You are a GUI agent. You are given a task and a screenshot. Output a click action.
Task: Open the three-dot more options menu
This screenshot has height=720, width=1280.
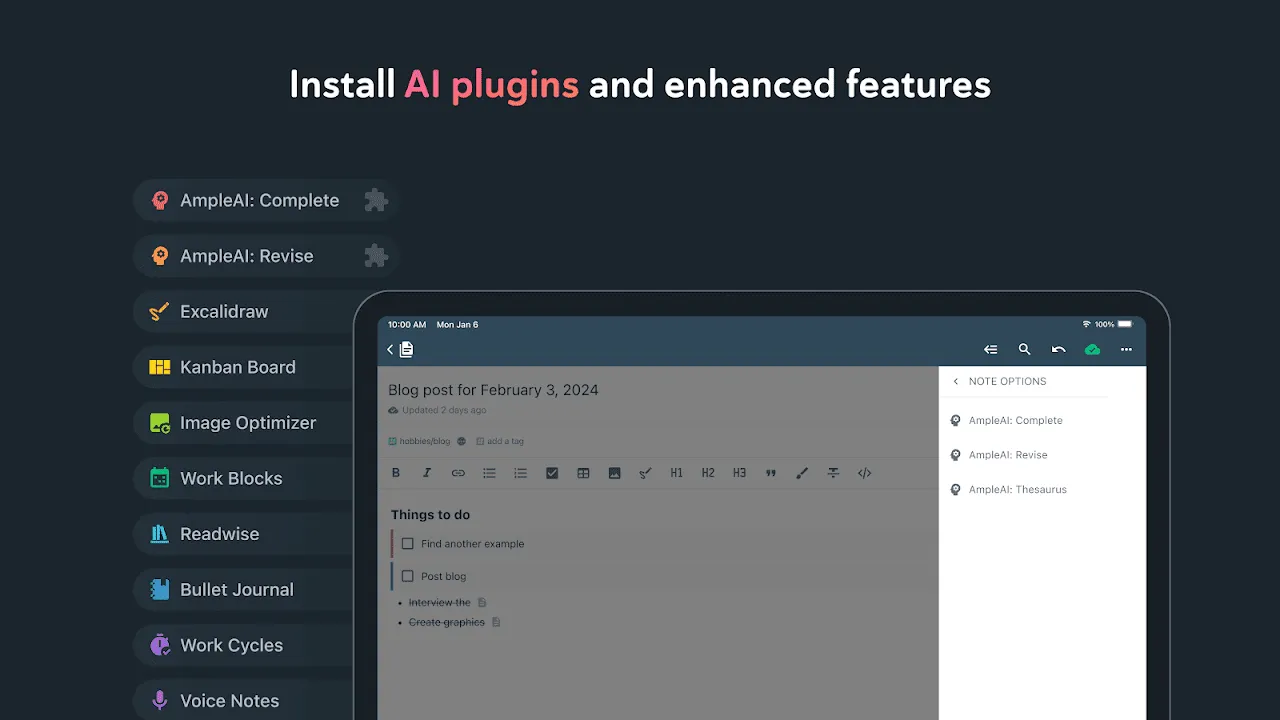point(1126,350)
